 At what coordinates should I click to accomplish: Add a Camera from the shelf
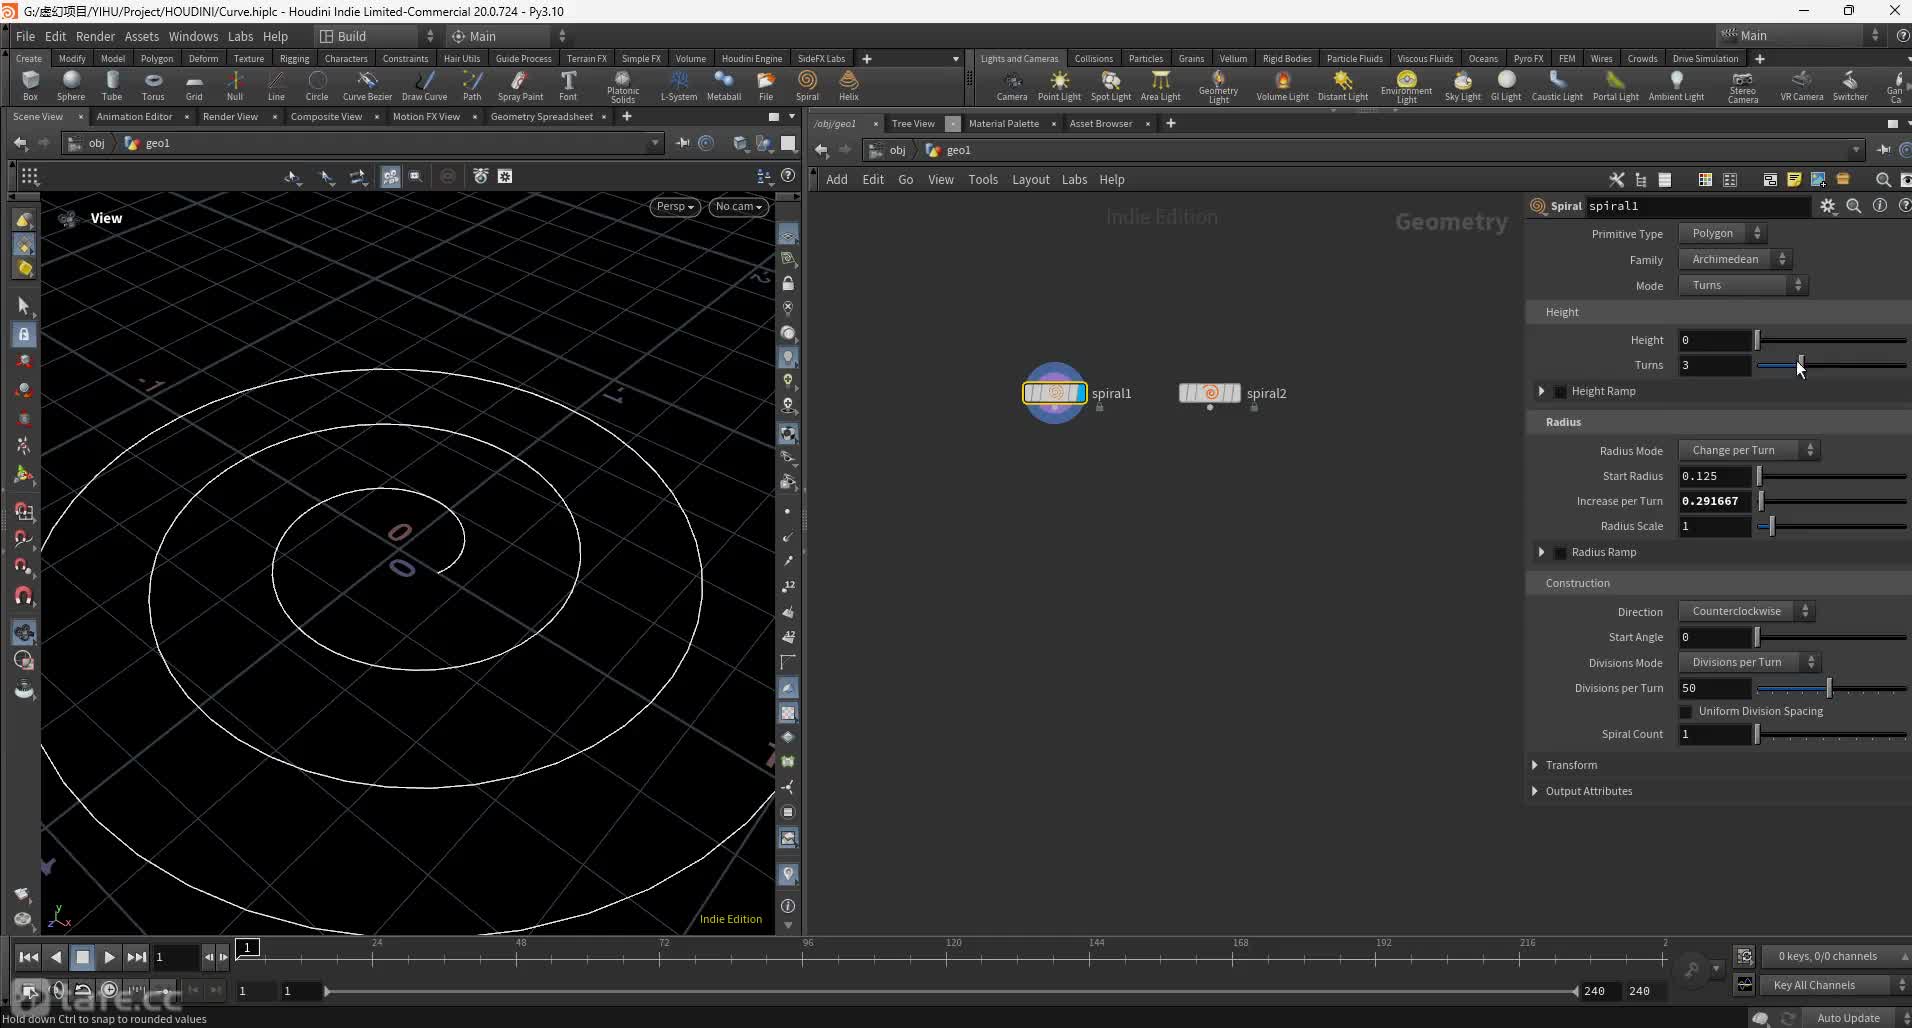point(1012,86)
